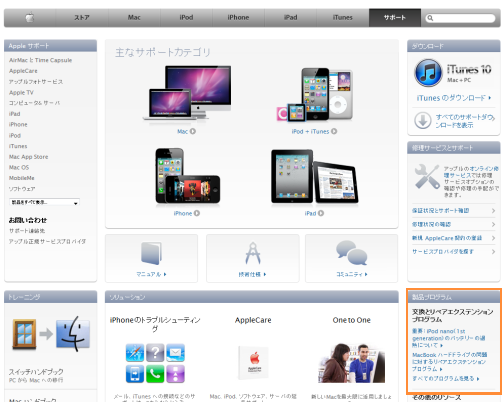
Task: Expand 新規 AppleCare 契約の登録 row chevron
Action: click(493, 238)
